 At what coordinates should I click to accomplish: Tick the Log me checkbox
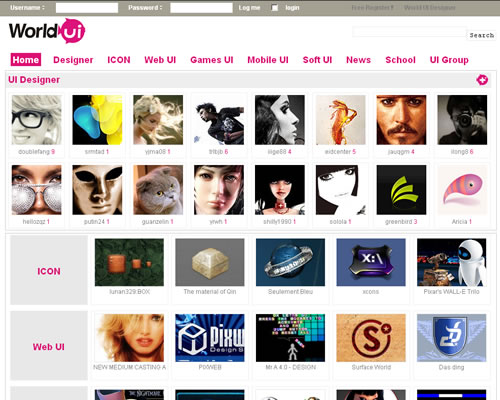(x=275, y=8)
